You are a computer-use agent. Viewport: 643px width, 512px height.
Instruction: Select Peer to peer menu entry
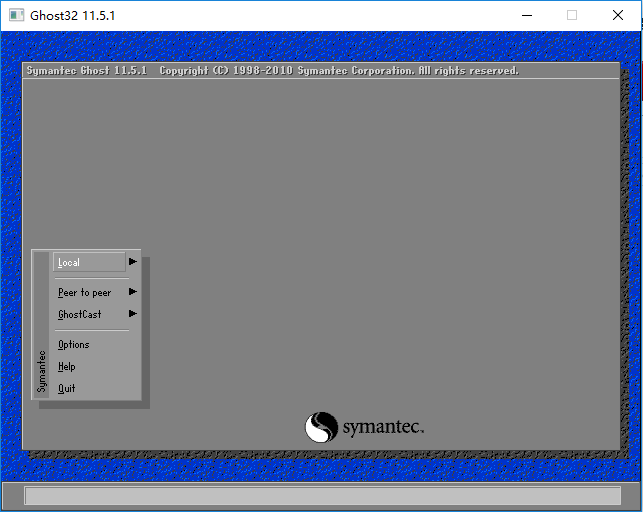pyautogui.click(x=84, y=292)
